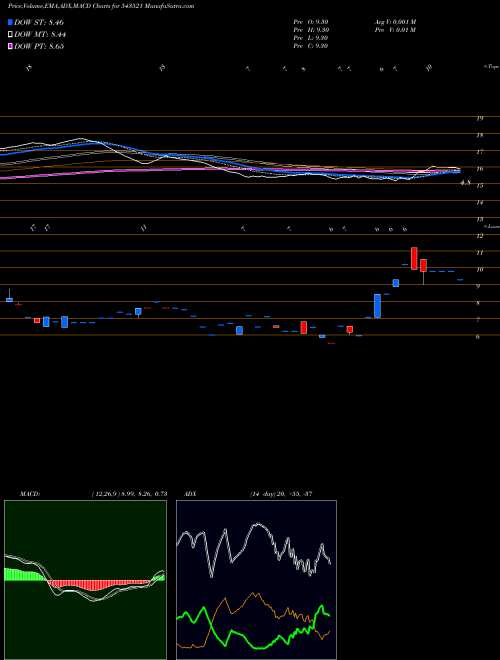Click the '<Lows' label at right edge

491,226
